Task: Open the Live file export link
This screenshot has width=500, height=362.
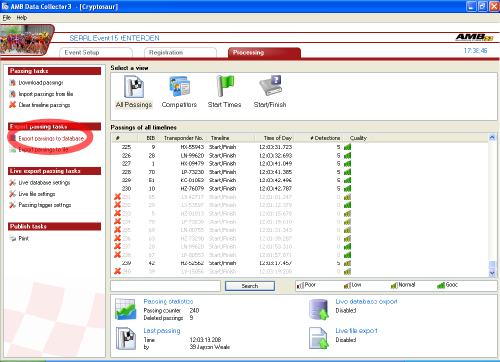Action: click(x=356, y=331)
